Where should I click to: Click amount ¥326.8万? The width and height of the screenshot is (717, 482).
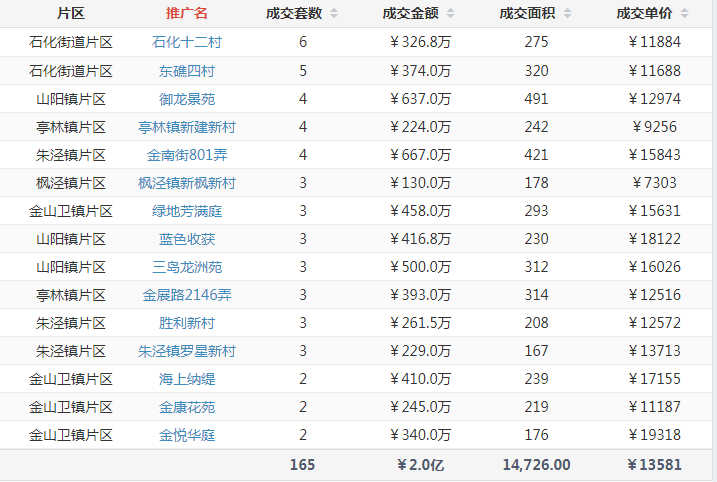420,42
